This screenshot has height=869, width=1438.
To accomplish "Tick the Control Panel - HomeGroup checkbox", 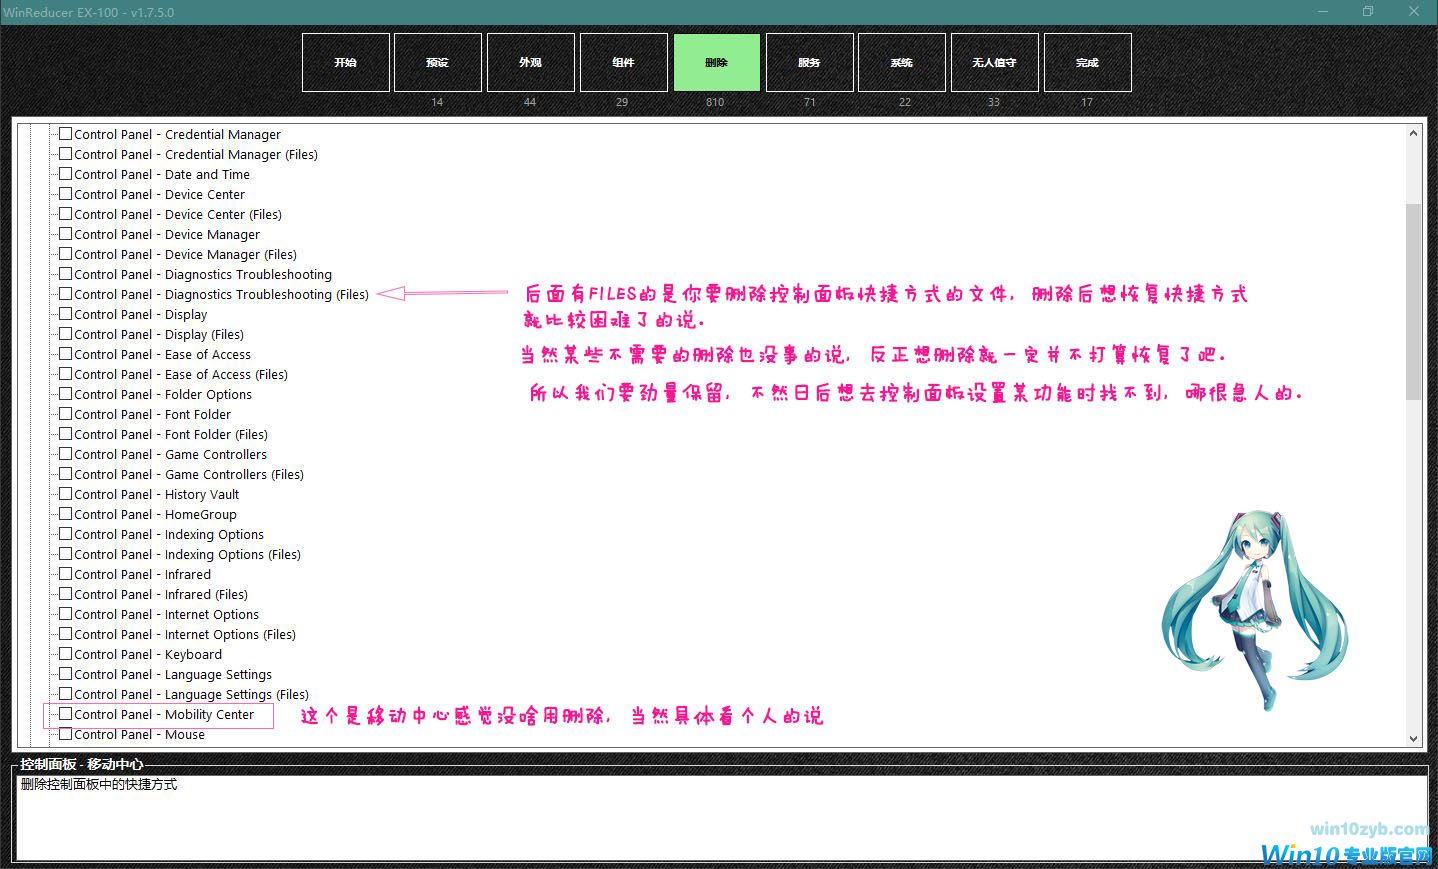I will tap(65, 514).
